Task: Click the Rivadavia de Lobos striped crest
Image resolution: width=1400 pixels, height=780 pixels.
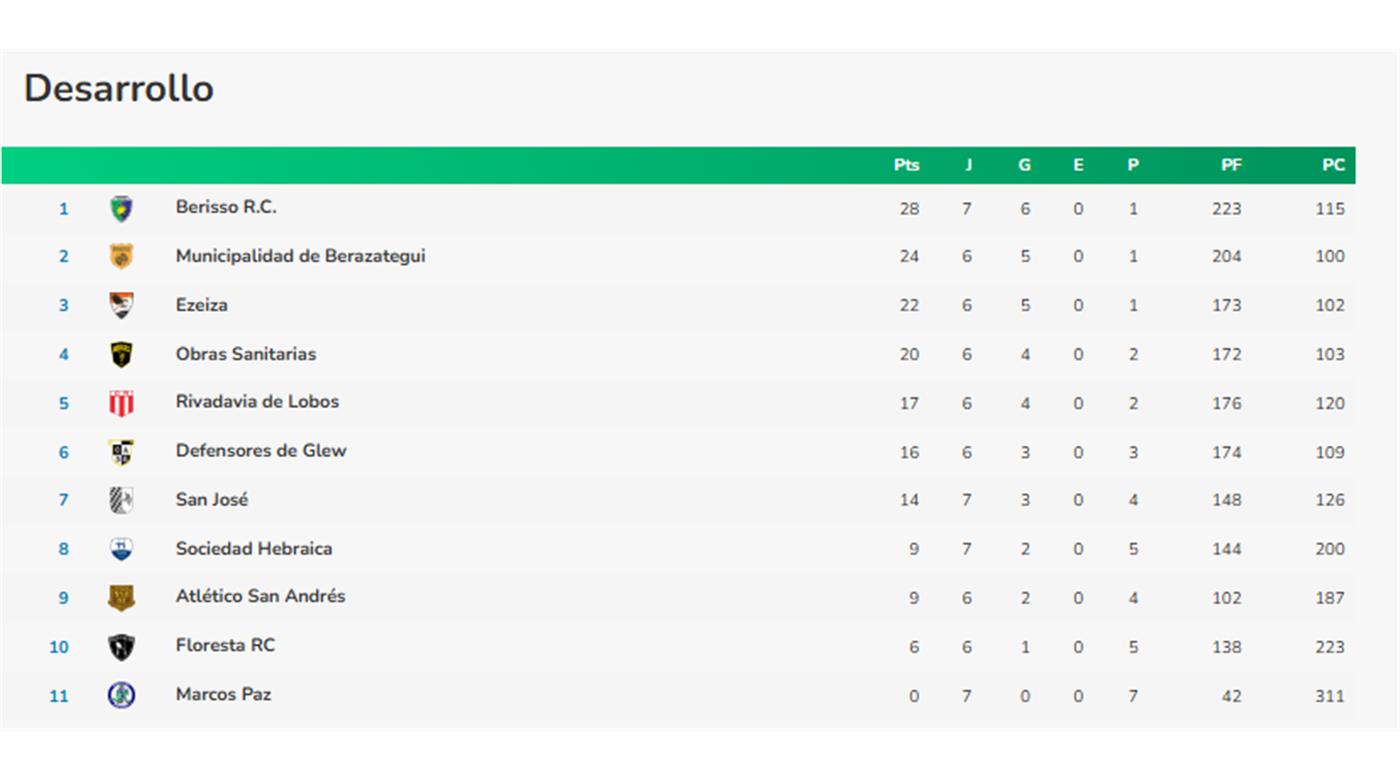Action: tap(121, 403)
